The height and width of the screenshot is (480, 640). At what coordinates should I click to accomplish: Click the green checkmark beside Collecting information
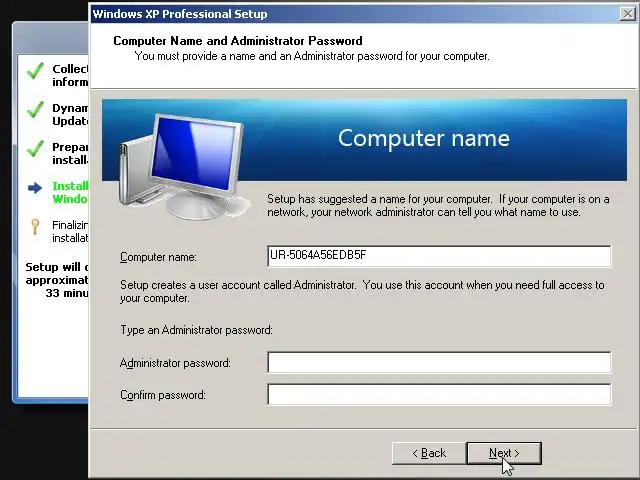pyautogui.click(x=36, y=71)
